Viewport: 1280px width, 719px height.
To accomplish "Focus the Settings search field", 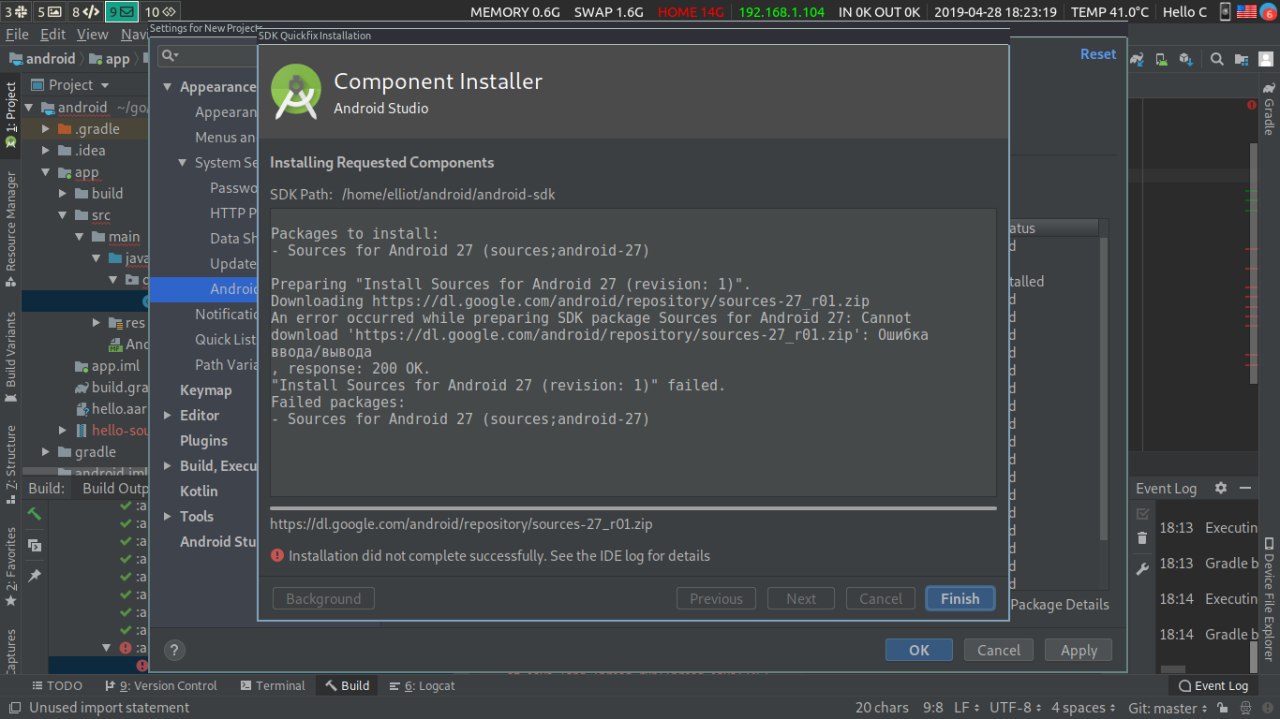I will click(x=205, y=56).
